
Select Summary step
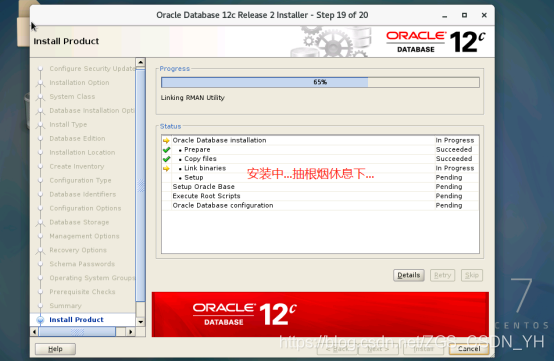pyautogui.click(x=65, y=306)
